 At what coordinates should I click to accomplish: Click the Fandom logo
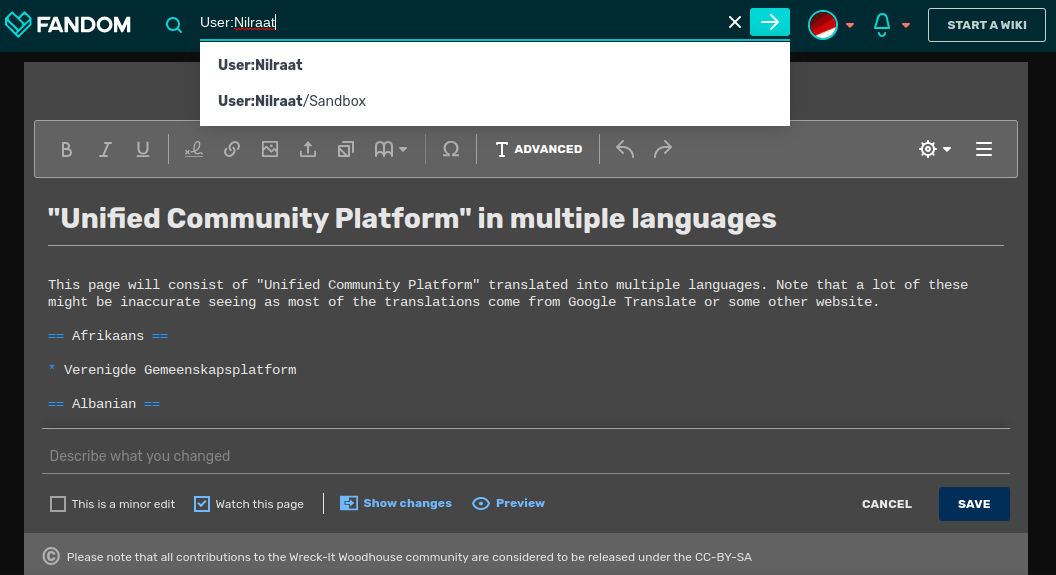(x=68, y=25)
